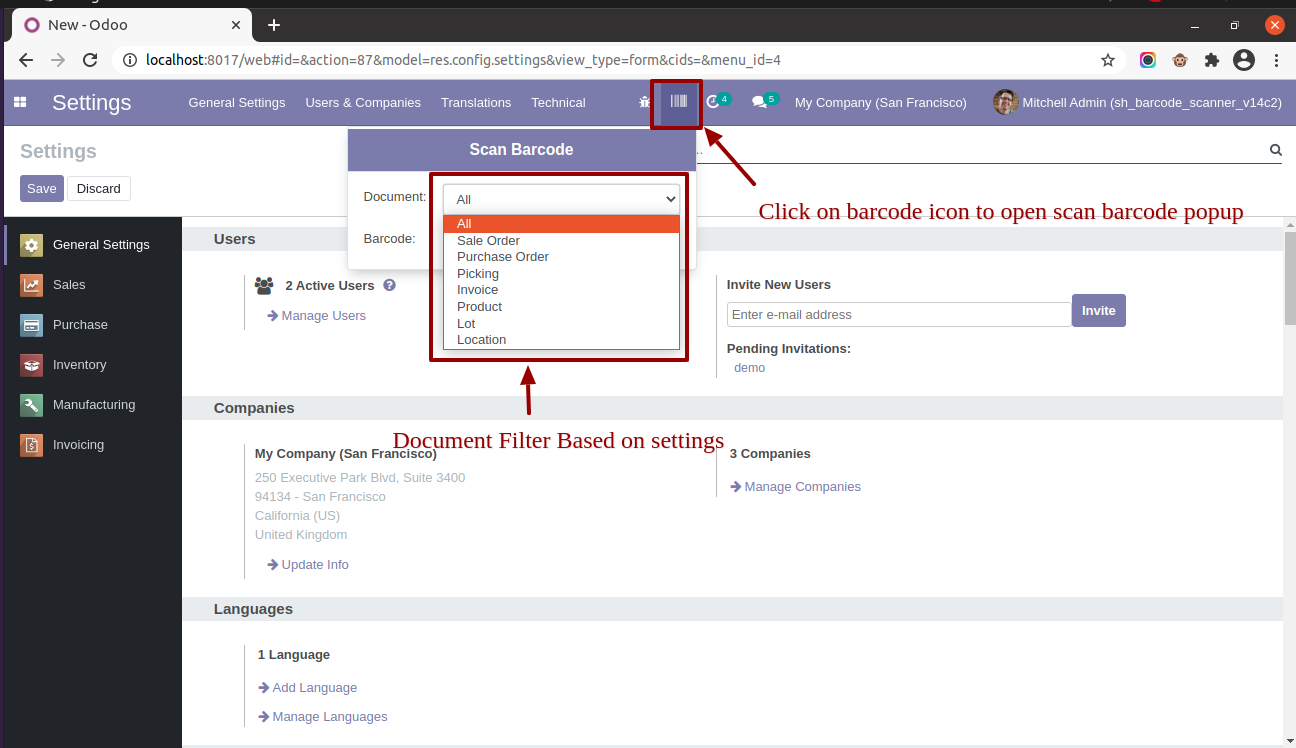Open the Inventory module icon

coord(32,365)
